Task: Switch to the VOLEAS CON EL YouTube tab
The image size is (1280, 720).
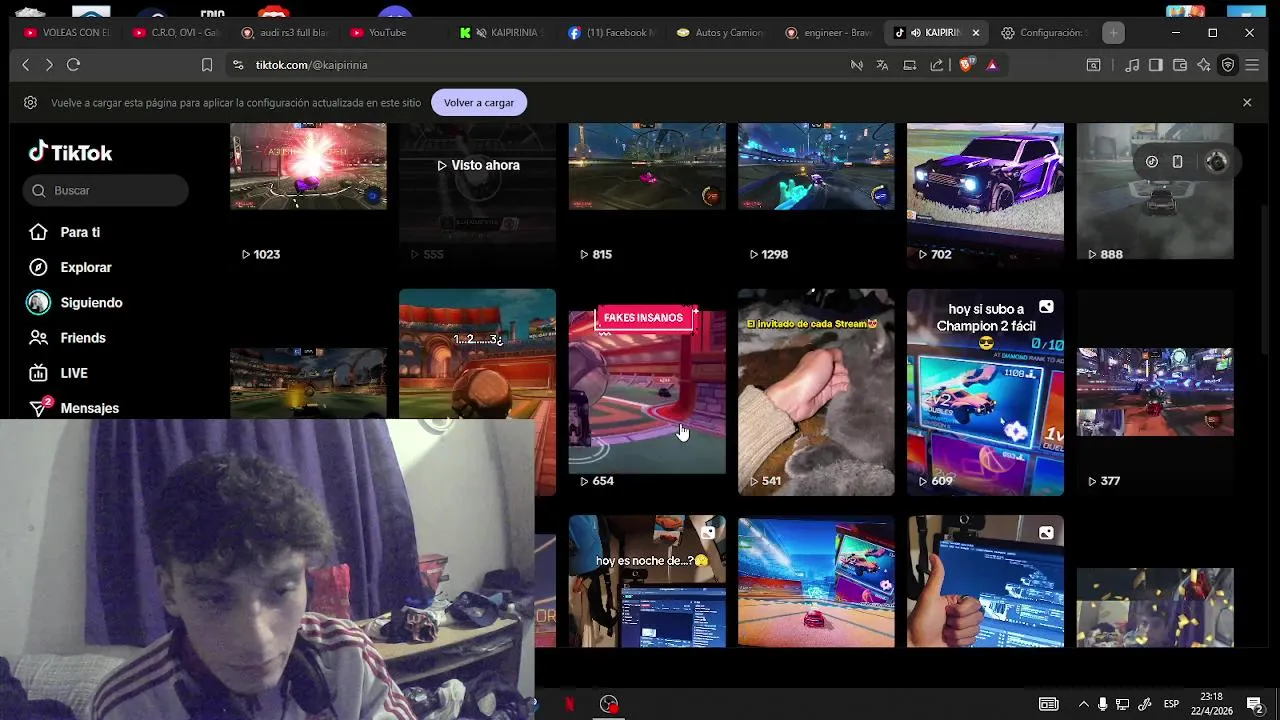Action: (67, 33)
